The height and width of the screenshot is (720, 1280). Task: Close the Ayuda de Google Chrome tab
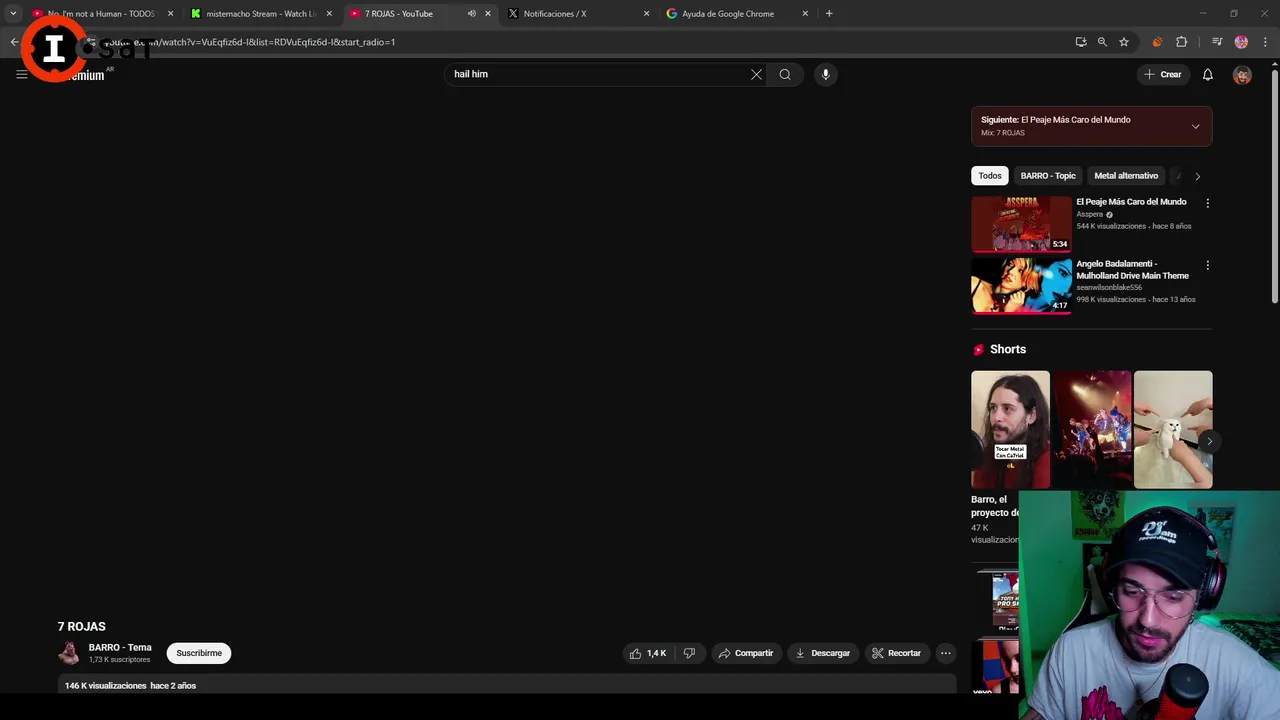coord(805,14)
